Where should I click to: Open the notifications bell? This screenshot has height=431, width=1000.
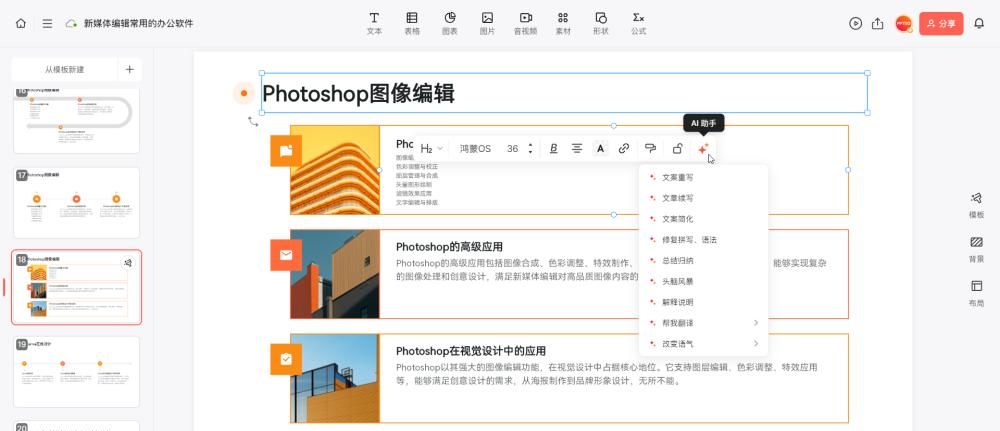click(979, 24)
